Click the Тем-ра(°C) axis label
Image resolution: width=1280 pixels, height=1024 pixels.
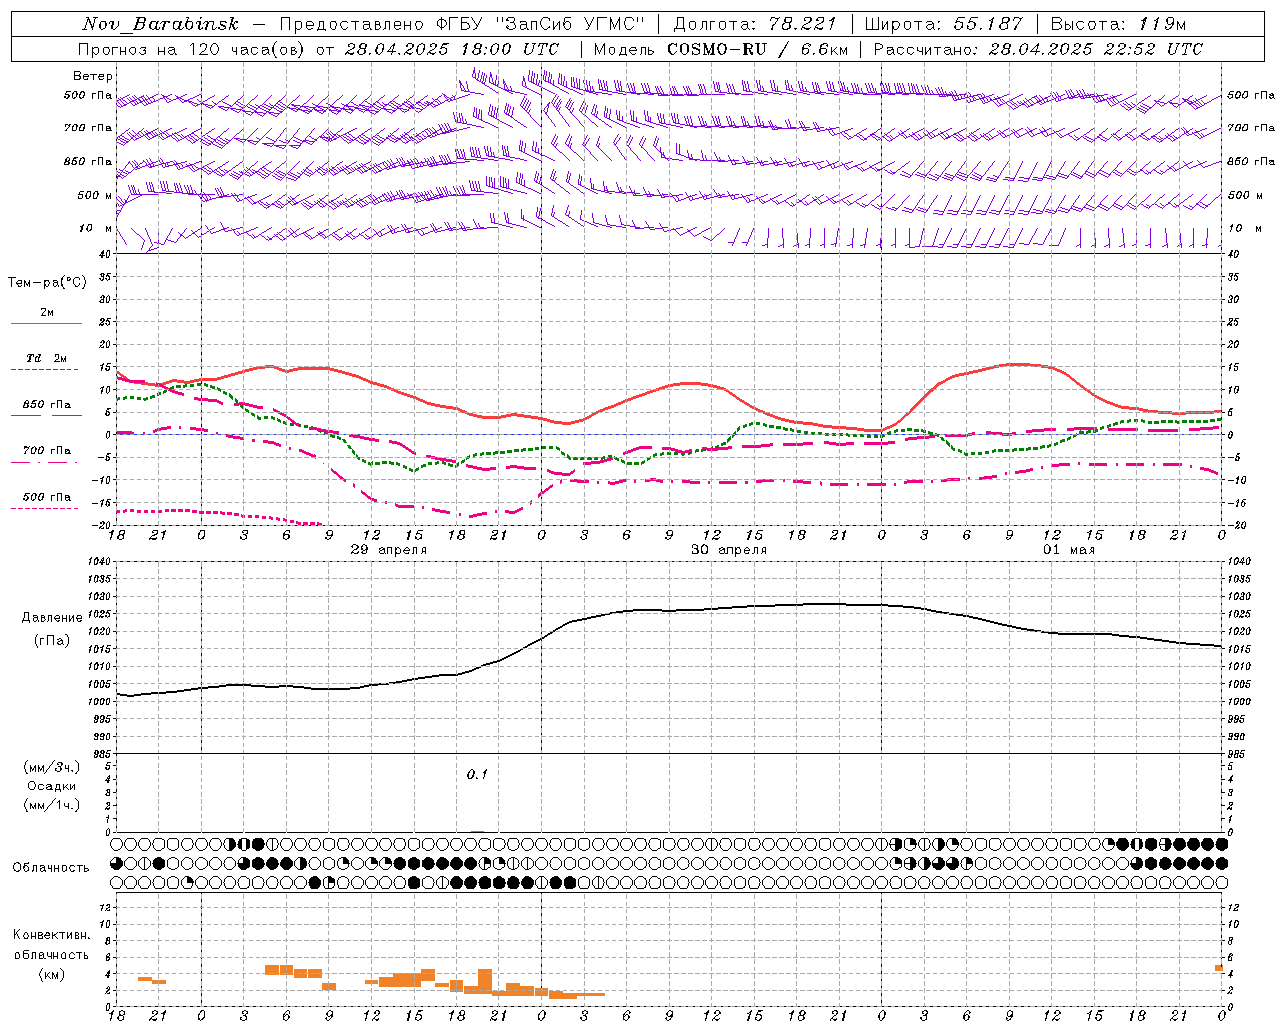[x=47, y=283]
